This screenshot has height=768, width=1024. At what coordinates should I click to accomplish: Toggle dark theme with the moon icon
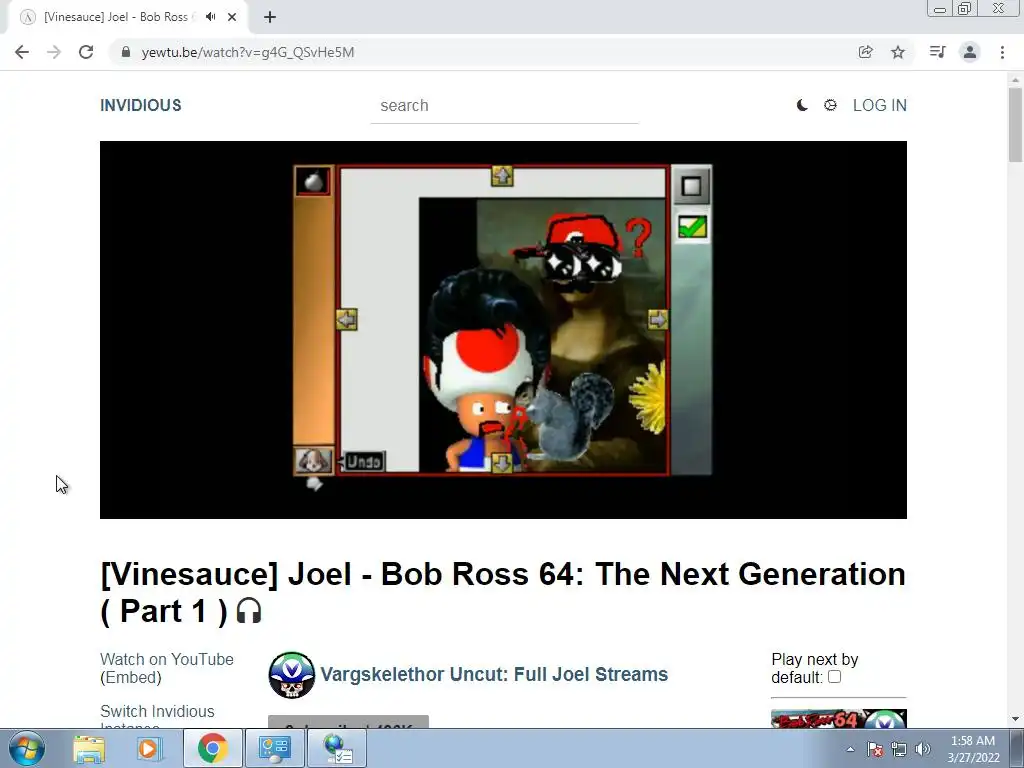tap(802, 105)
